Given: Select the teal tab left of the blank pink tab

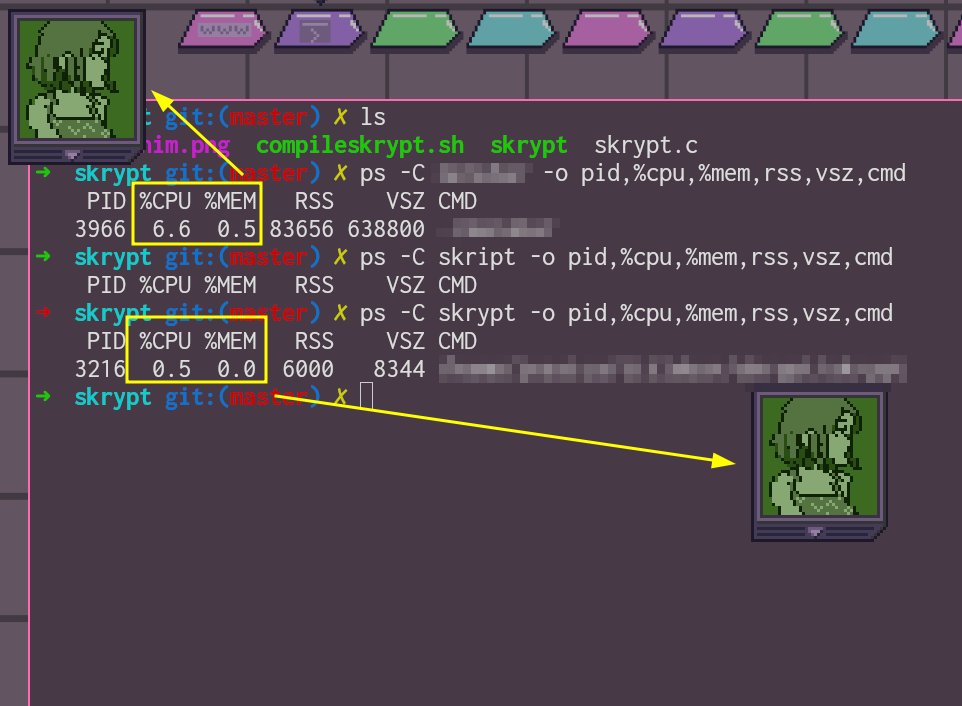Looking at the screenshot, I should click(x=512, y=29).
